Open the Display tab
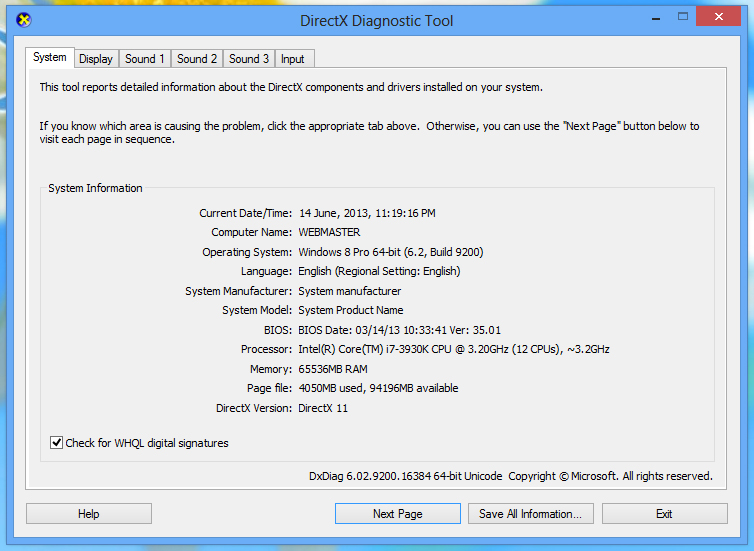Screen dimensions: 754x551 point(96,59)
